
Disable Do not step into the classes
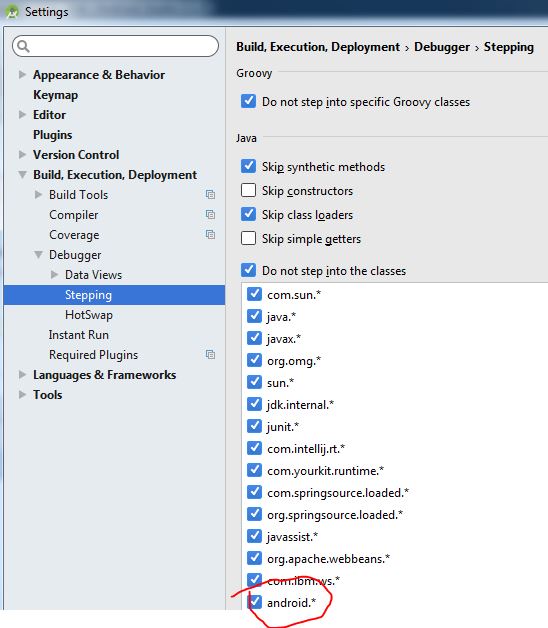[x=248, y=270]
